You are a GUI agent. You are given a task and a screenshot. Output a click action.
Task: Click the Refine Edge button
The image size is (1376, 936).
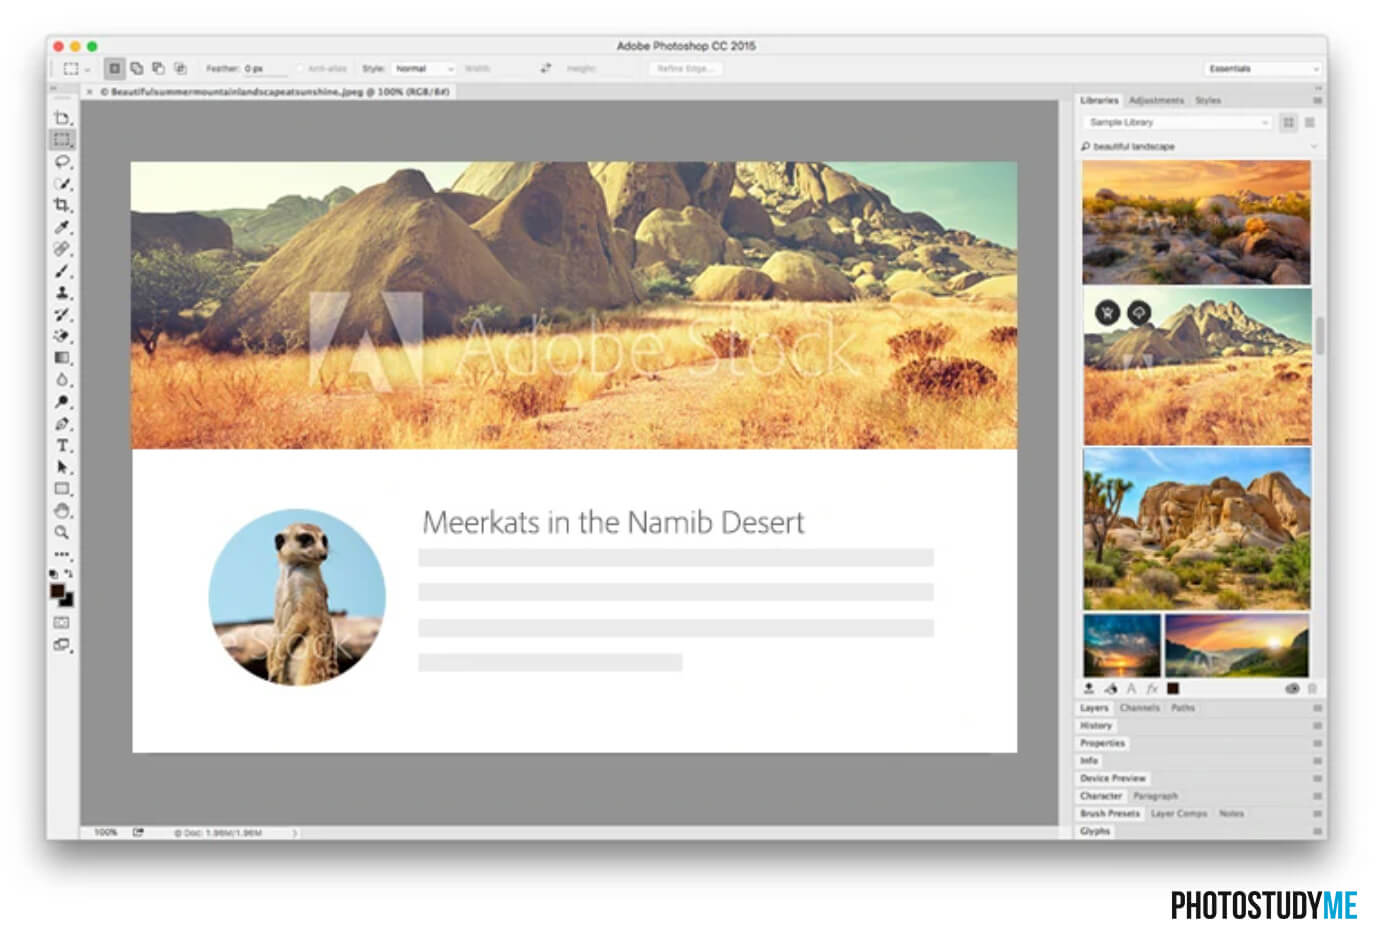pos(684,69)
